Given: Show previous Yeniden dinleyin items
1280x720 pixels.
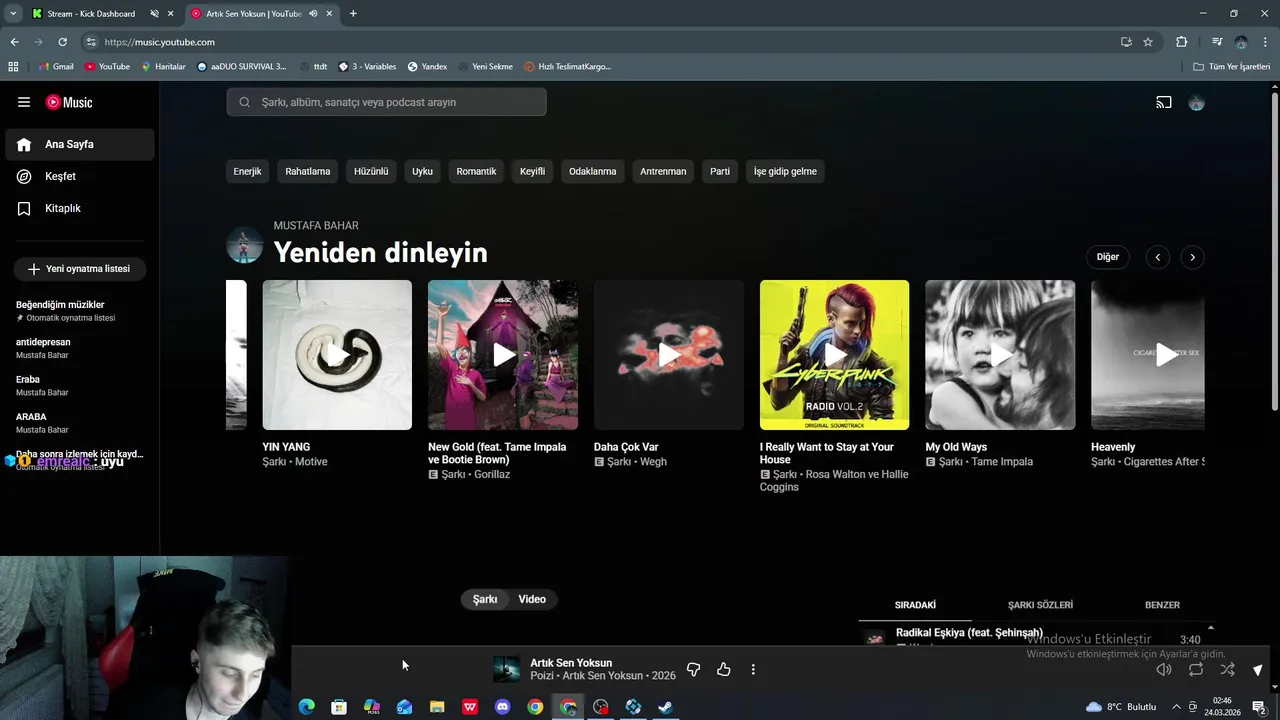Looking at the screenshot, I should [x=1157, y=257].
